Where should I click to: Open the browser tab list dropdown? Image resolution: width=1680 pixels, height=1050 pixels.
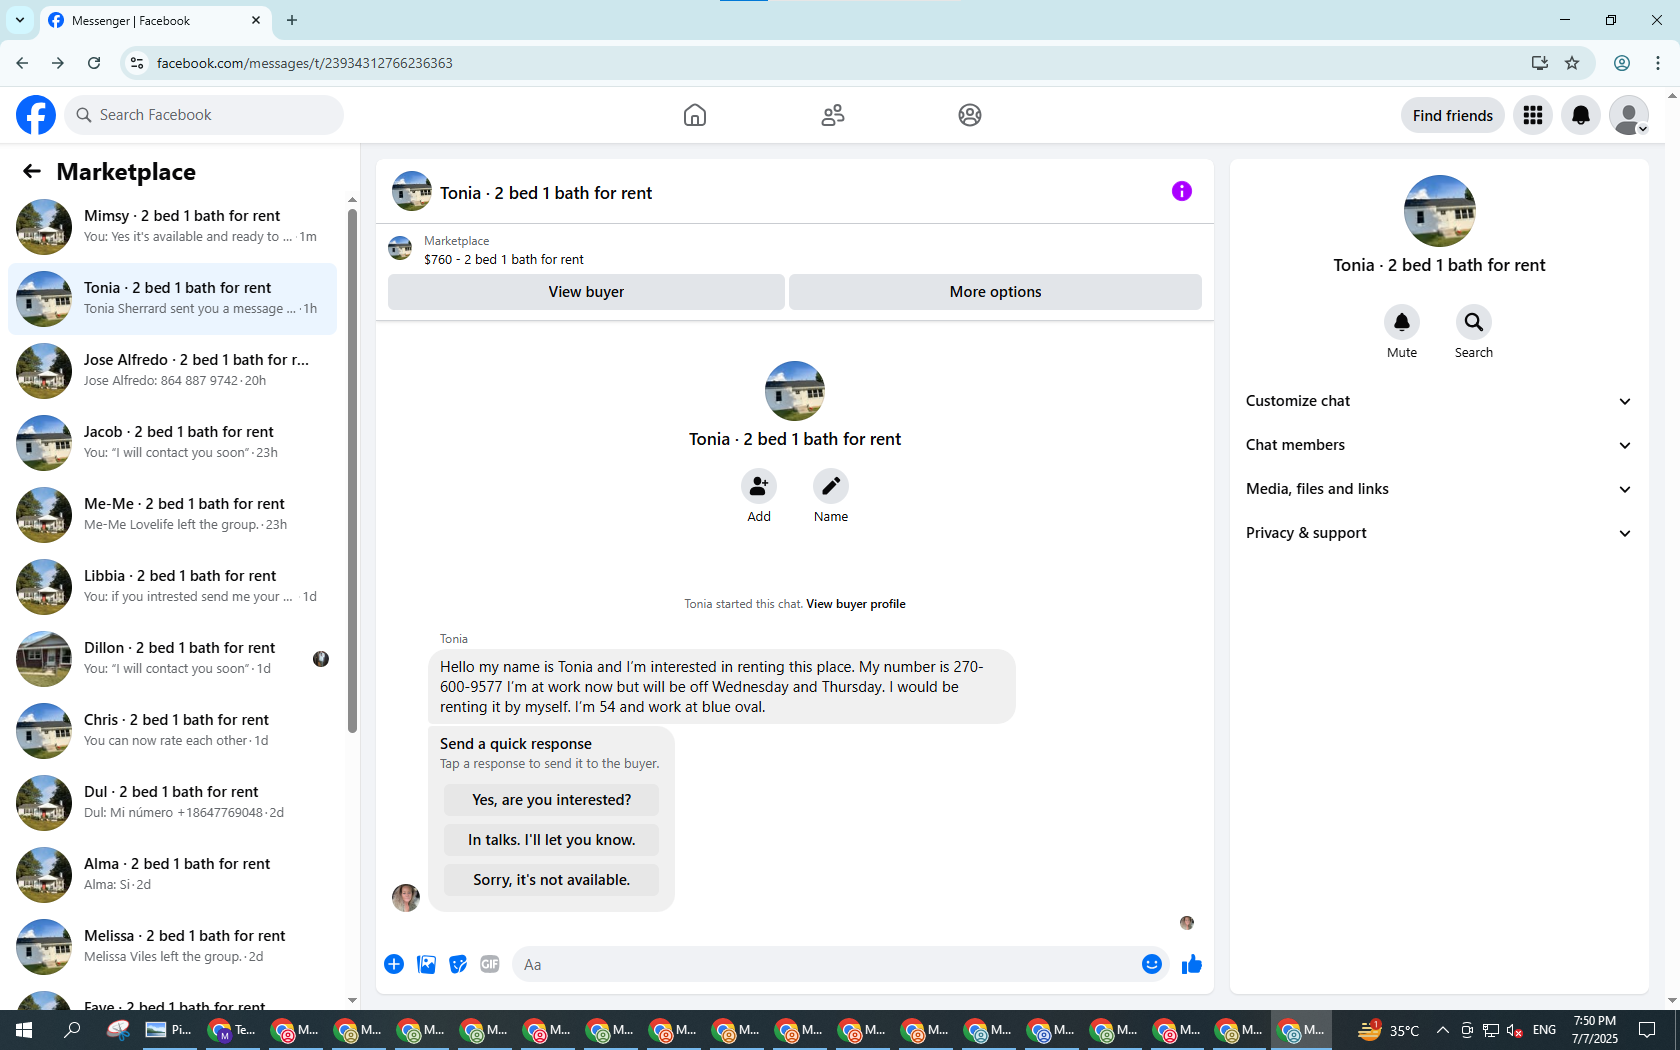20,20
